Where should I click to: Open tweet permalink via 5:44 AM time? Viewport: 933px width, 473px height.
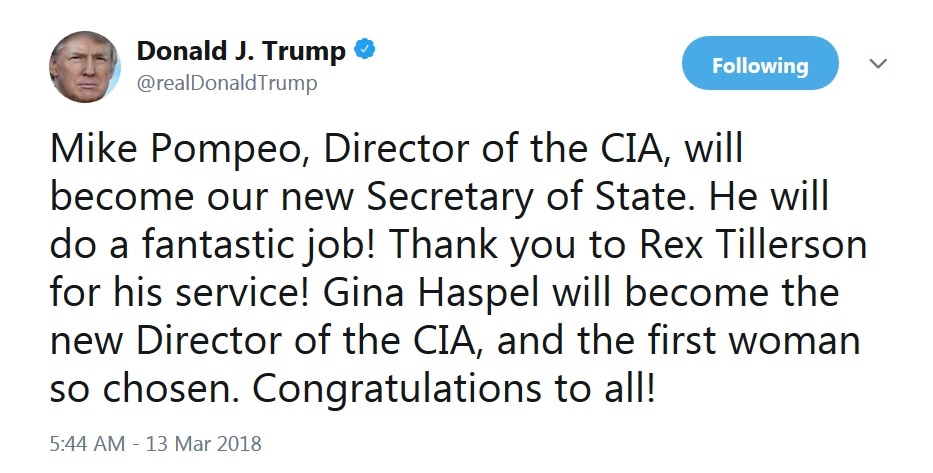(x=87, y=444)
